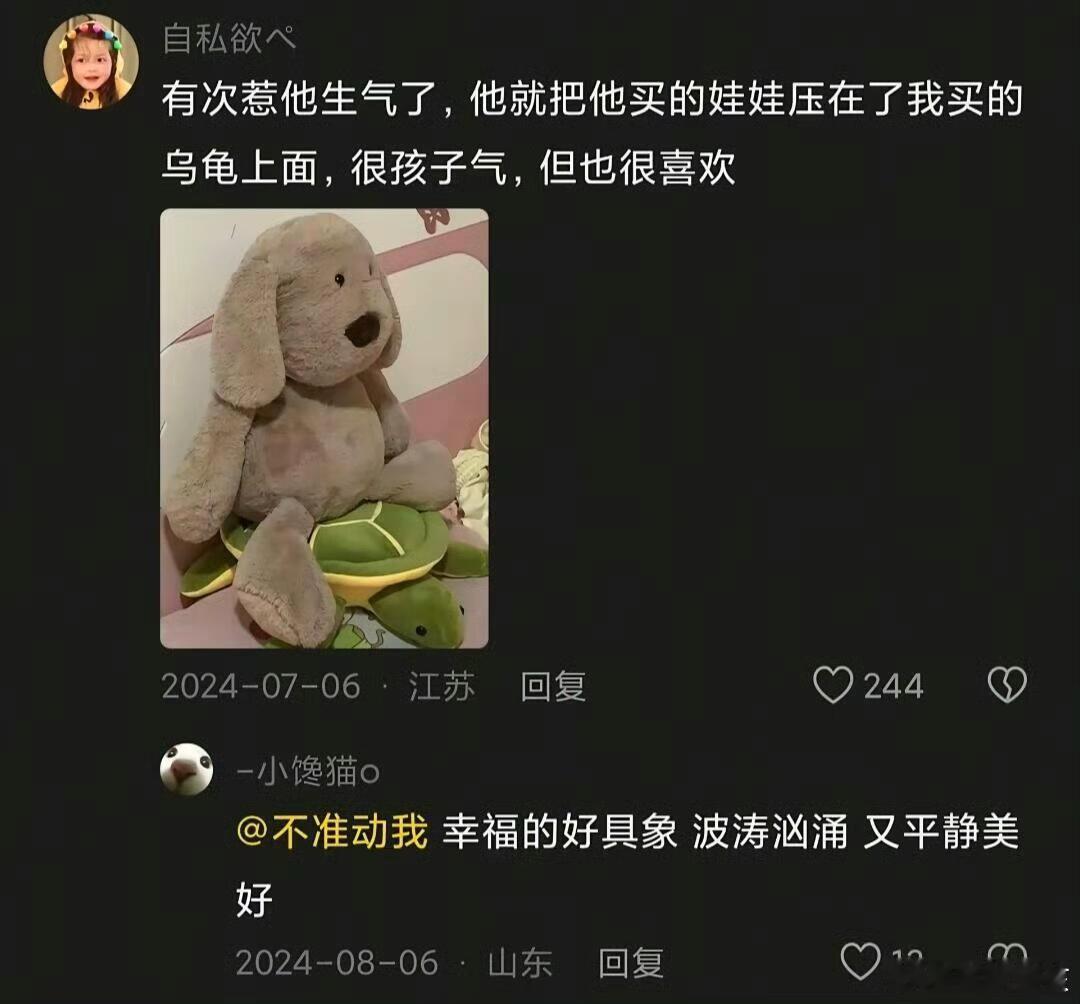Open -小馋猫o profile avatar
The image size is (1080, 1004).
coord(187,769)
